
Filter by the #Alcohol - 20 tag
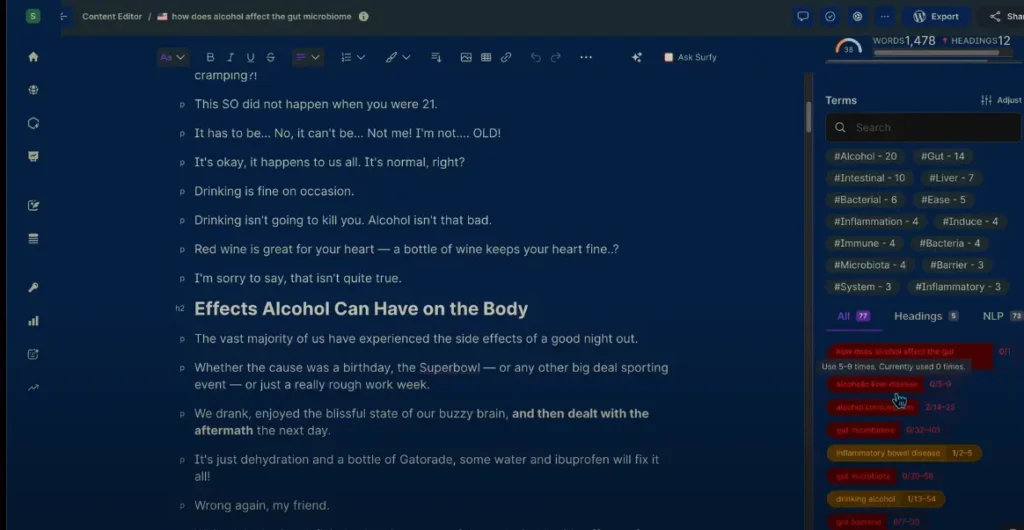click(865, 156)
